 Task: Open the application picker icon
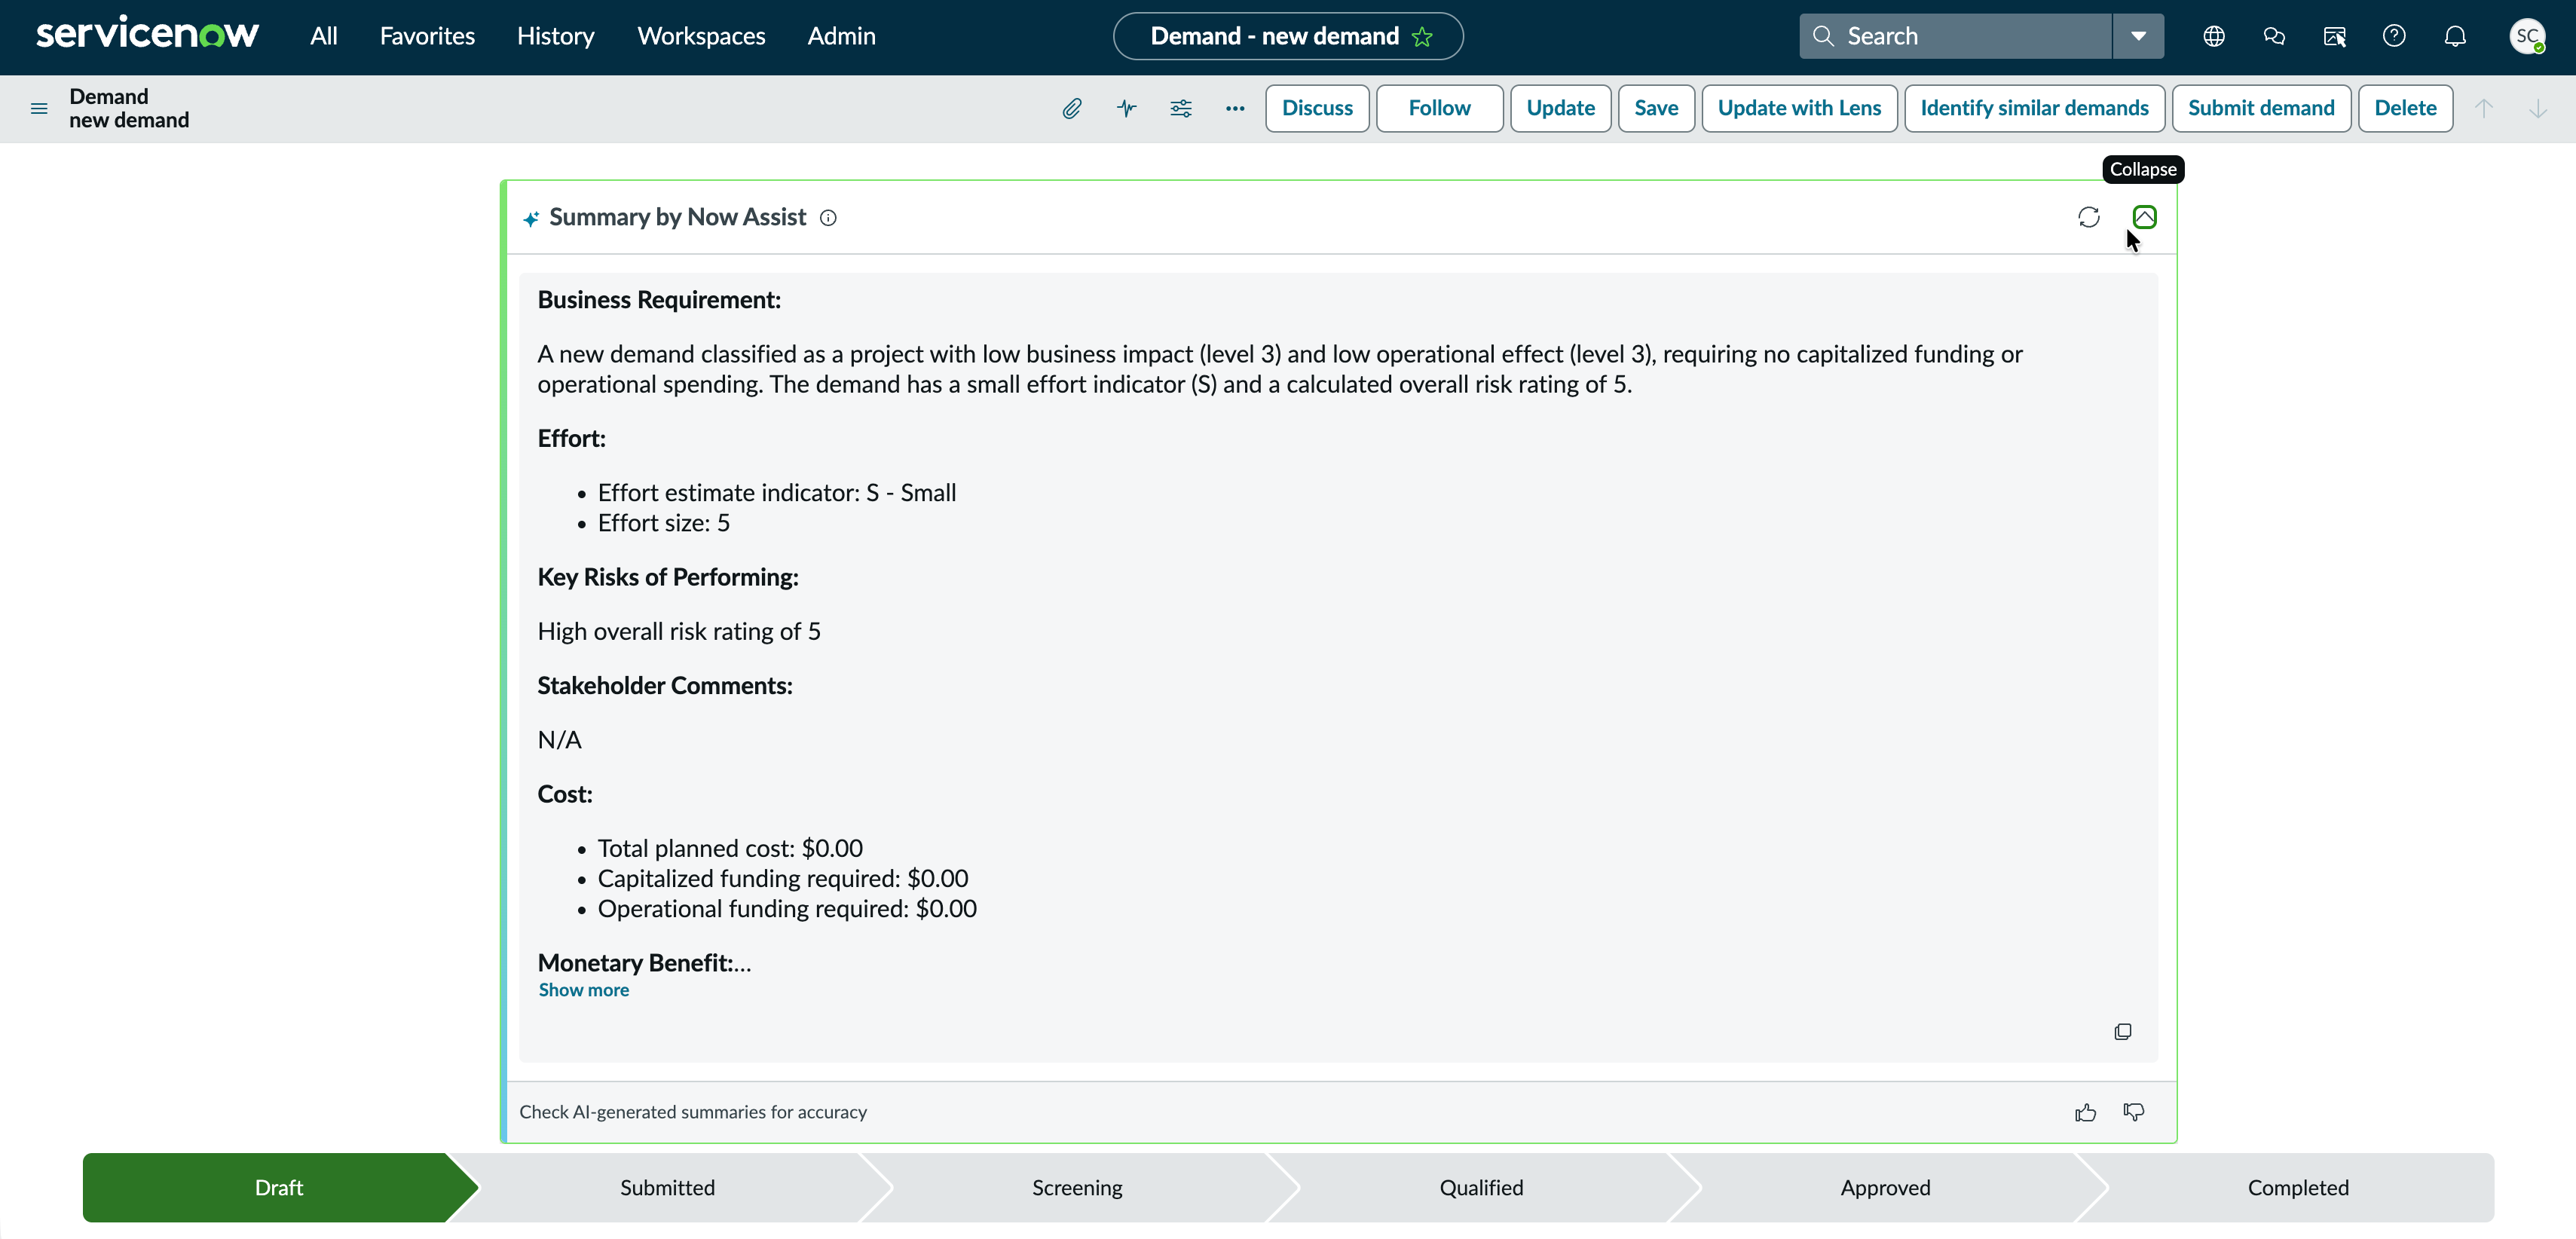2334,36
